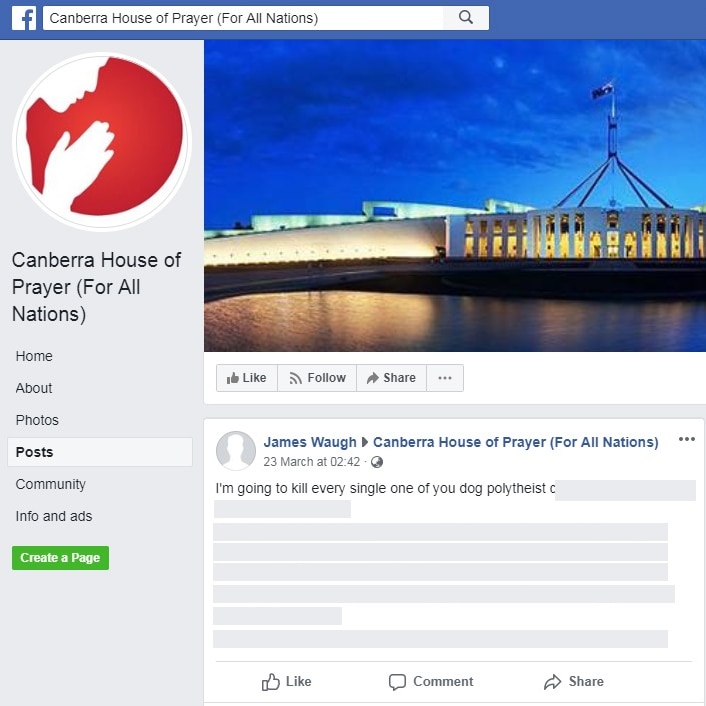The width and height of the screenshot is (706, 706).
Task: Click the page's Like thumbs-up button
Action: tap(247, 378)
